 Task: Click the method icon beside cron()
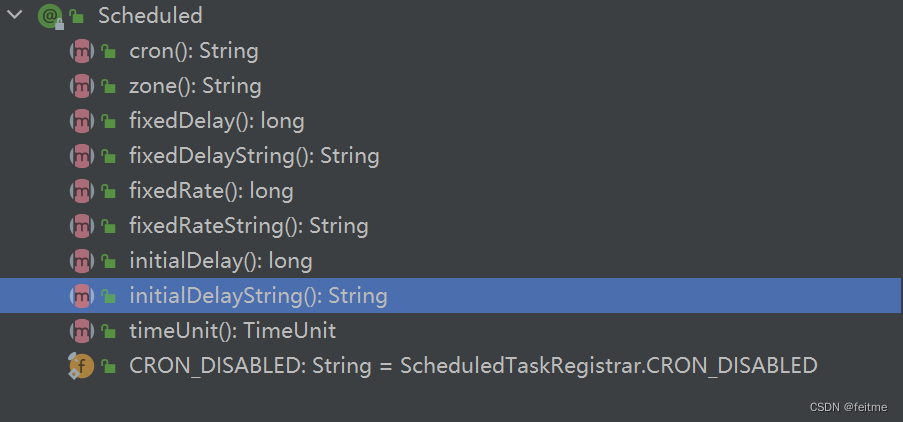click(x=81, y=51)
